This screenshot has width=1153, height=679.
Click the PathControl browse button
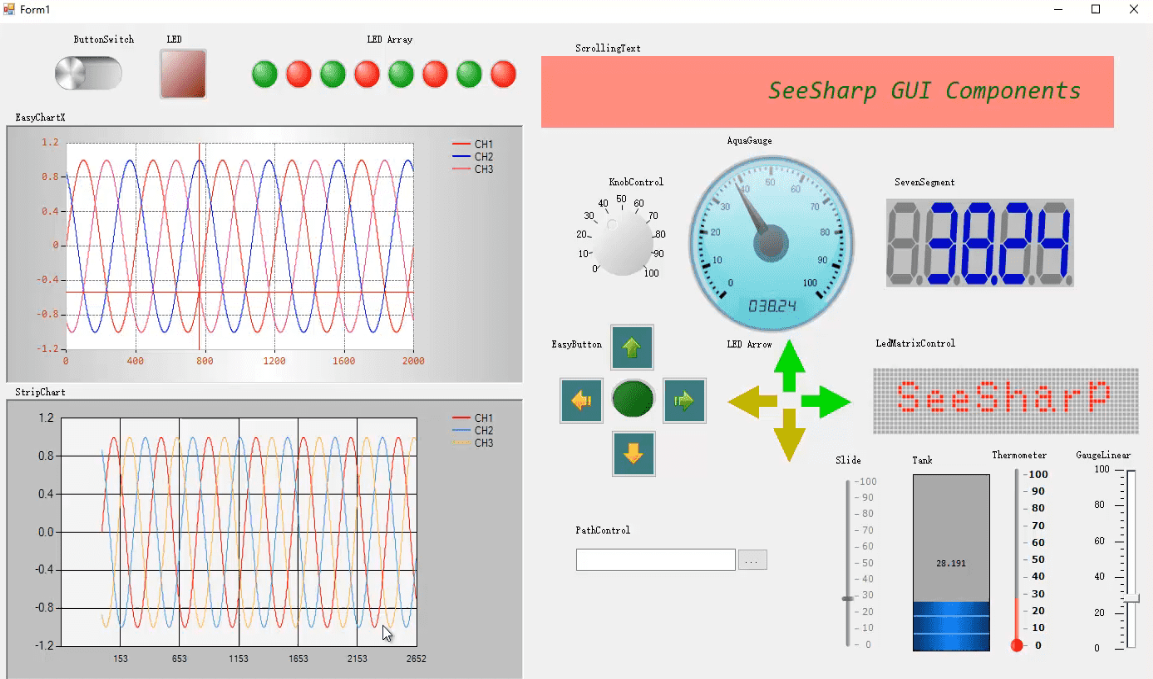[752, 561]
